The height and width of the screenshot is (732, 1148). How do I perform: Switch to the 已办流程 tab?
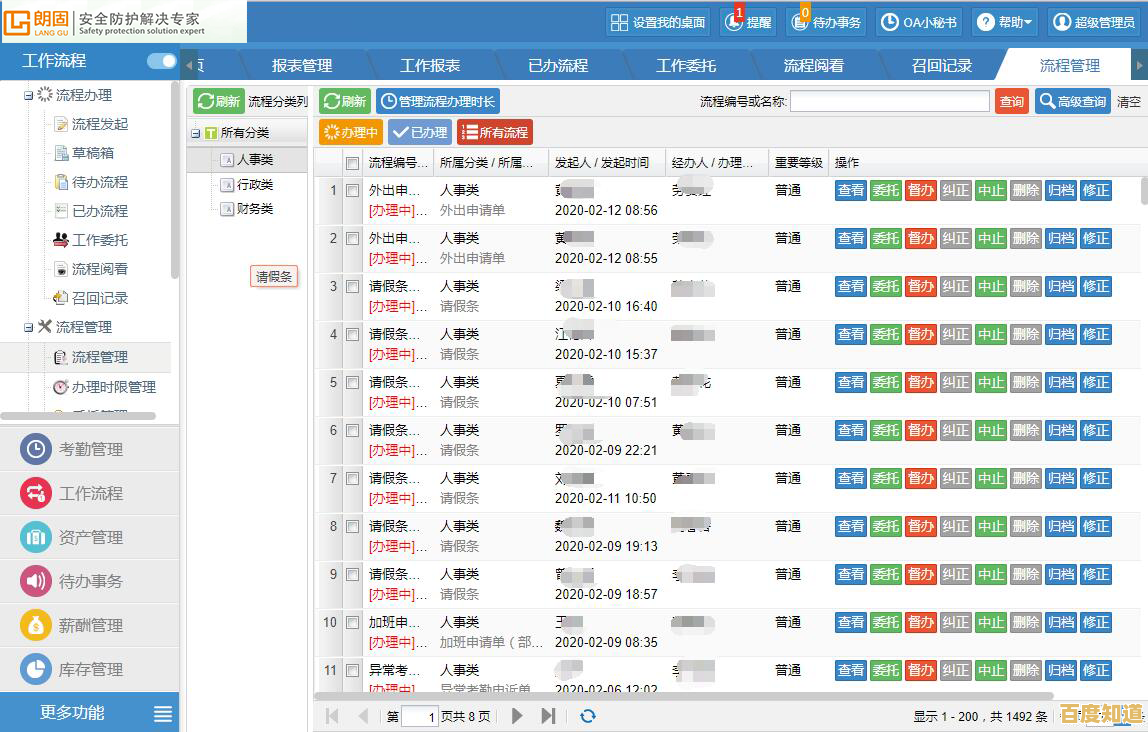point(558,64)
